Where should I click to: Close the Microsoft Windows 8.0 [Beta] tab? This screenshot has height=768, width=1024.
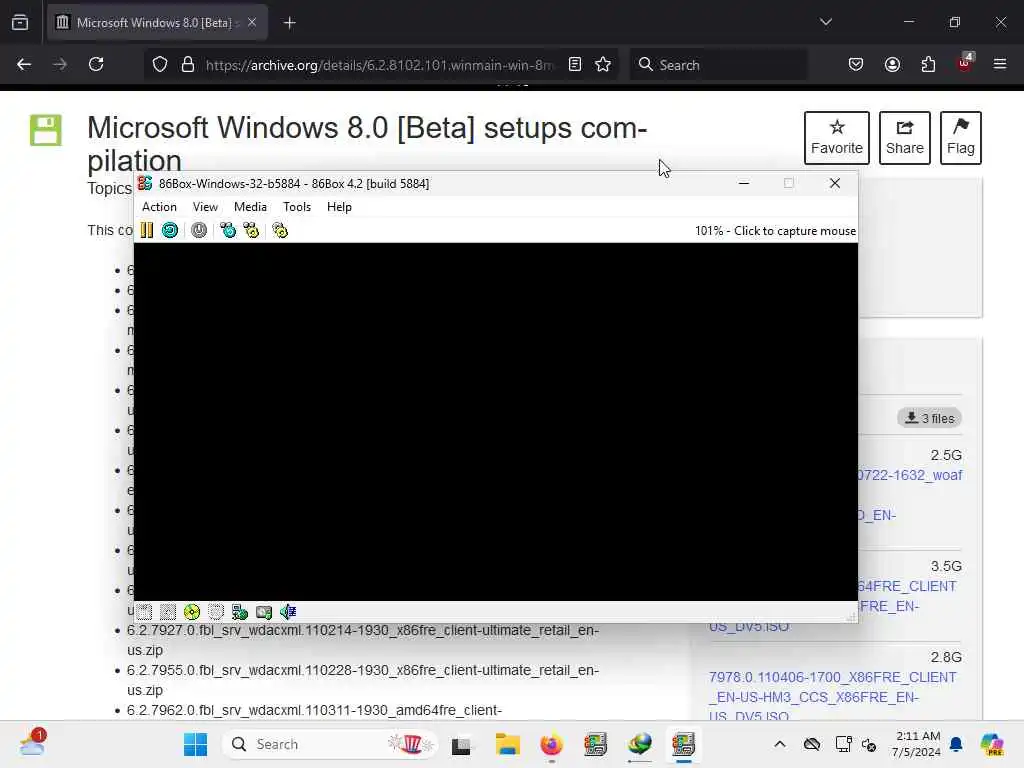(x=252, y=23)
